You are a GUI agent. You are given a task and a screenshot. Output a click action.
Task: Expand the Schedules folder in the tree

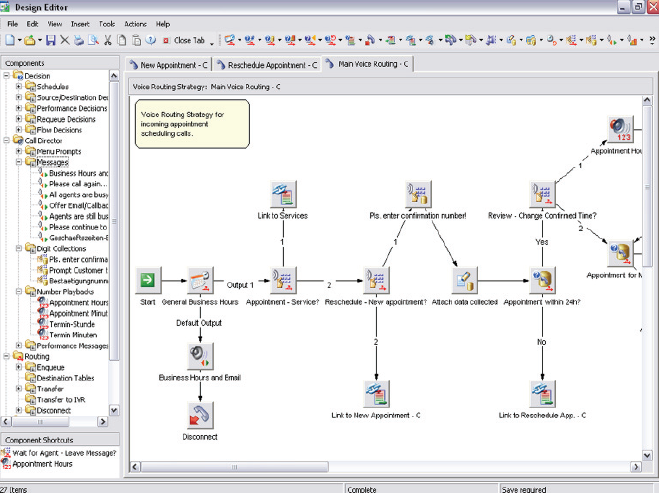coord(18,87)
